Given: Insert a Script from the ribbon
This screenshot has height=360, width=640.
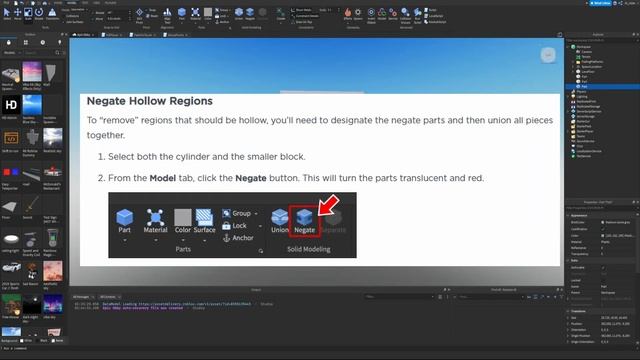Looking at the screenshot, I should point(430,10).
